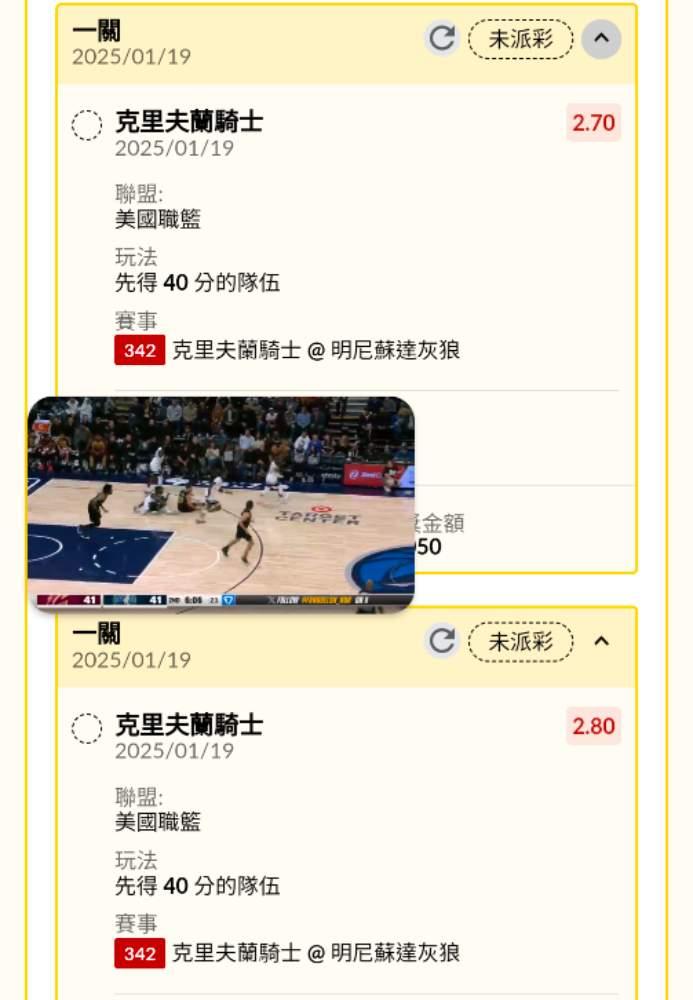
Task: Open first 克里夫蘭騎士 @ 明尼蘇達灰狼 matchup
Action: (316, 350)
